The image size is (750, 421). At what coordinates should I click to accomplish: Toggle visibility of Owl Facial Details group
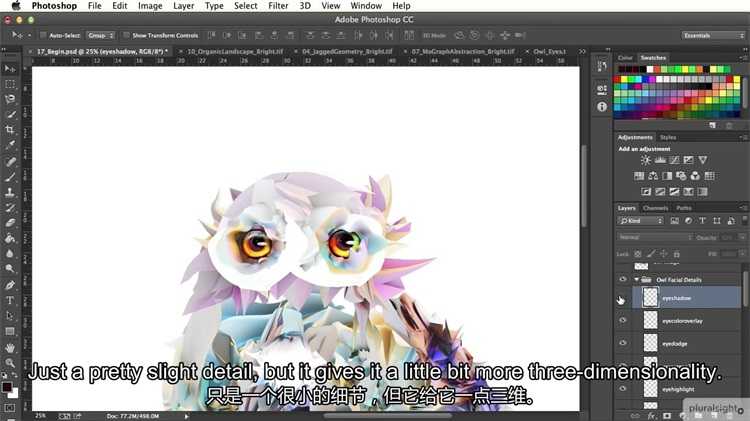point(622,279)
